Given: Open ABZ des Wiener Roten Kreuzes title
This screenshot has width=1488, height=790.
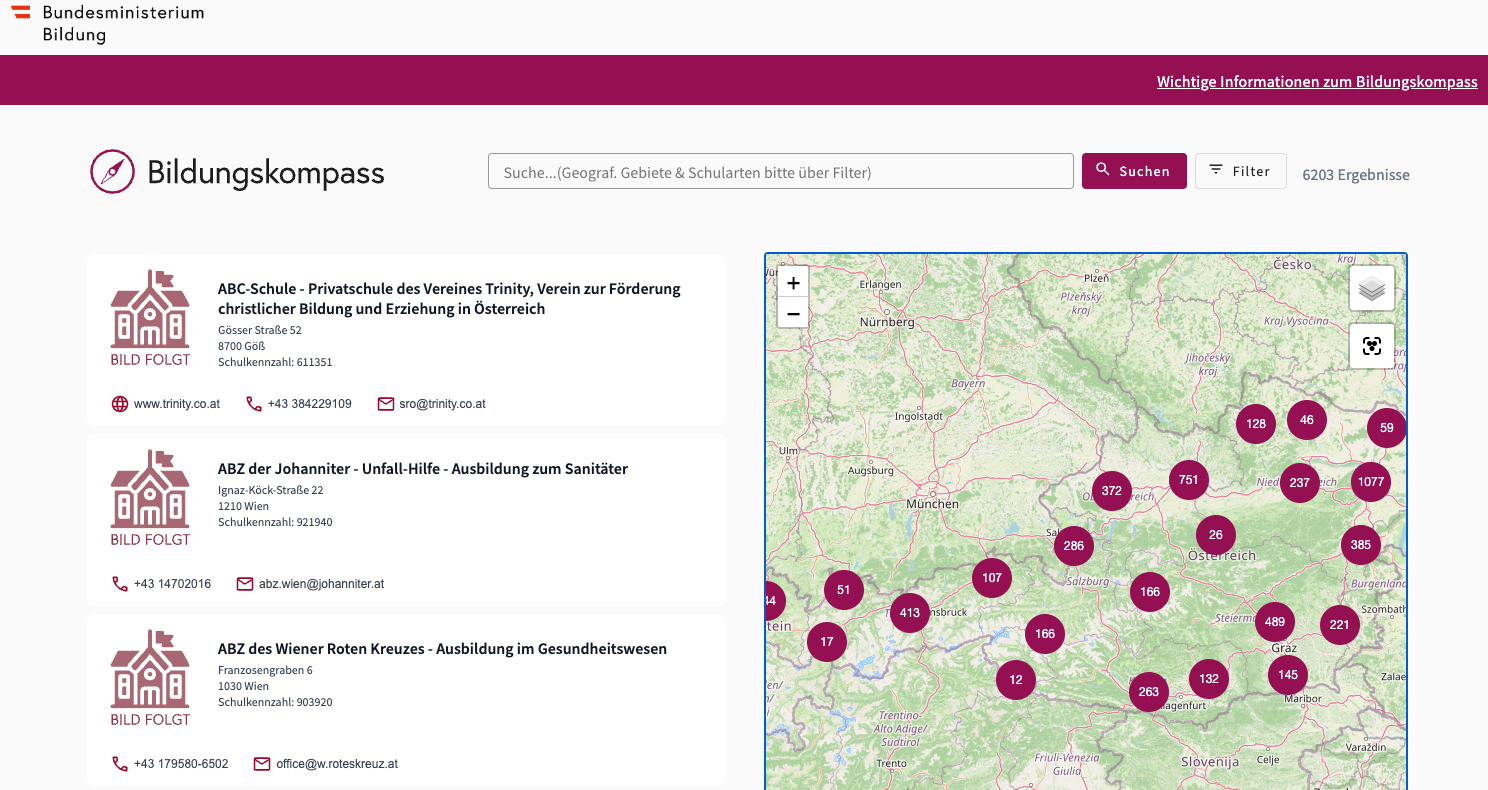Looking at the screenshot, I should [442, 649].
